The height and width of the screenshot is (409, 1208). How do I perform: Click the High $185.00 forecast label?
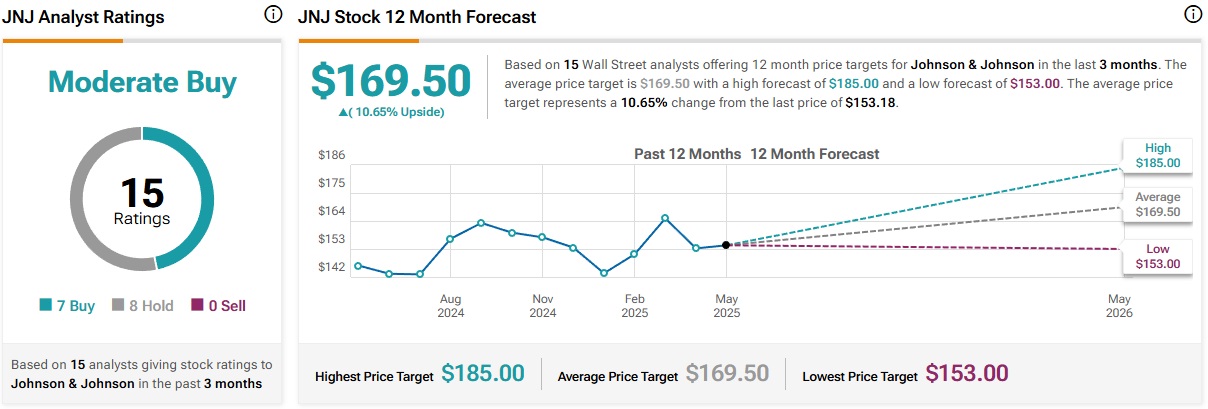point(1157,155)
